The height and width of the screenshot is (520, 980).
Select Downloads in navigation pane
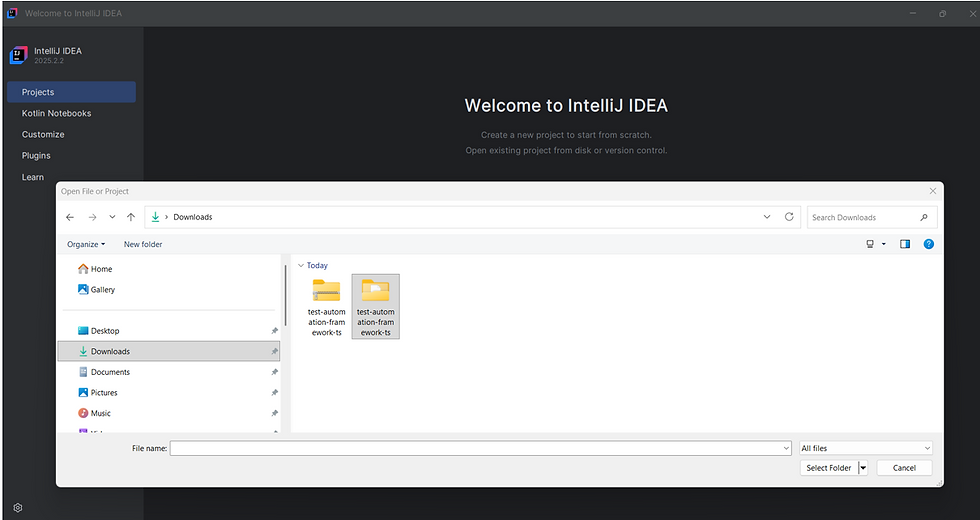[169, 351]
